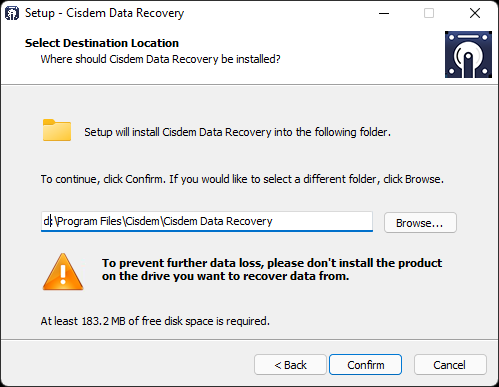Click the Setup - Cisdem Data Recovery title
The height and width of the screenshot is (387, 499).
(x=104, y=13)
